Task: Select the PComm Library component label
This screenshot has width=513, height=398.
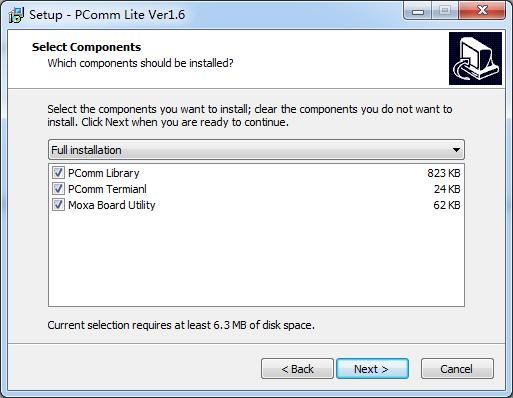Action: pos(104,173)
